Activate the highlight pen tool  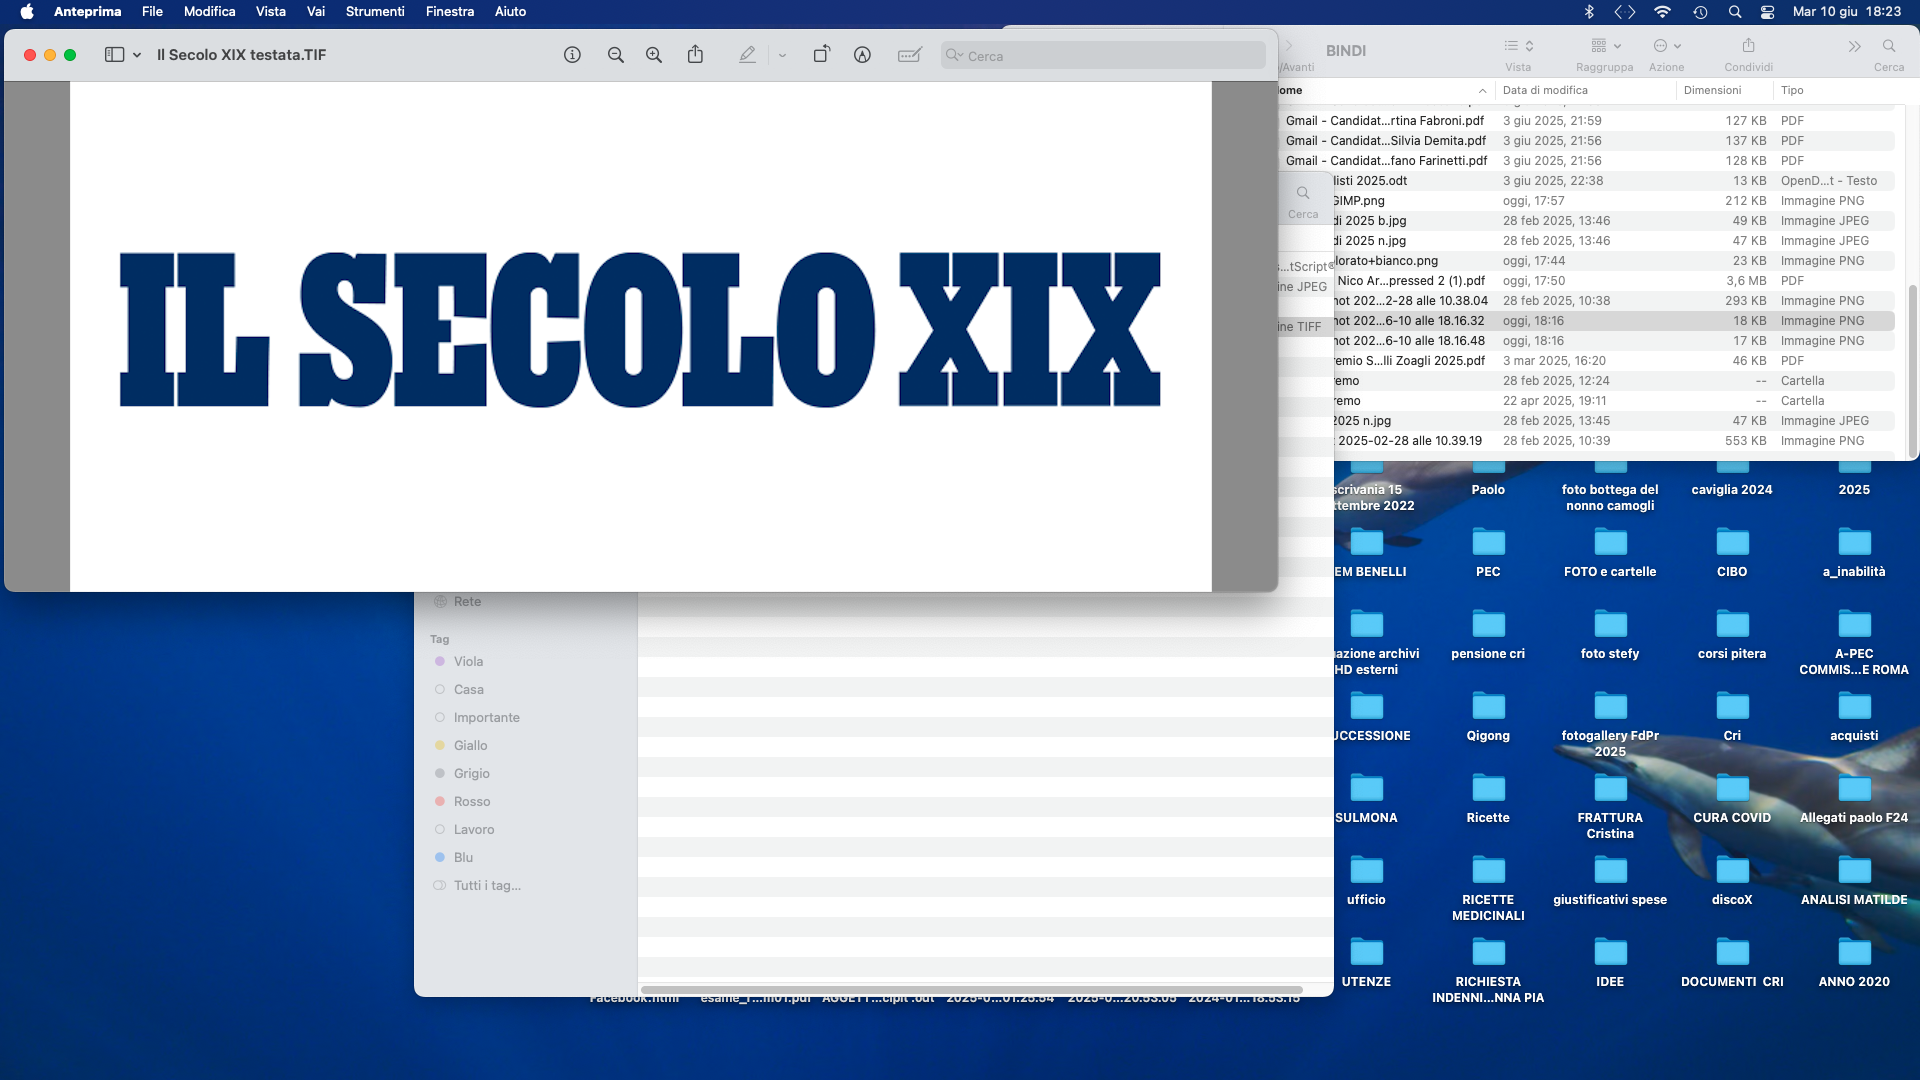(747, 55)
